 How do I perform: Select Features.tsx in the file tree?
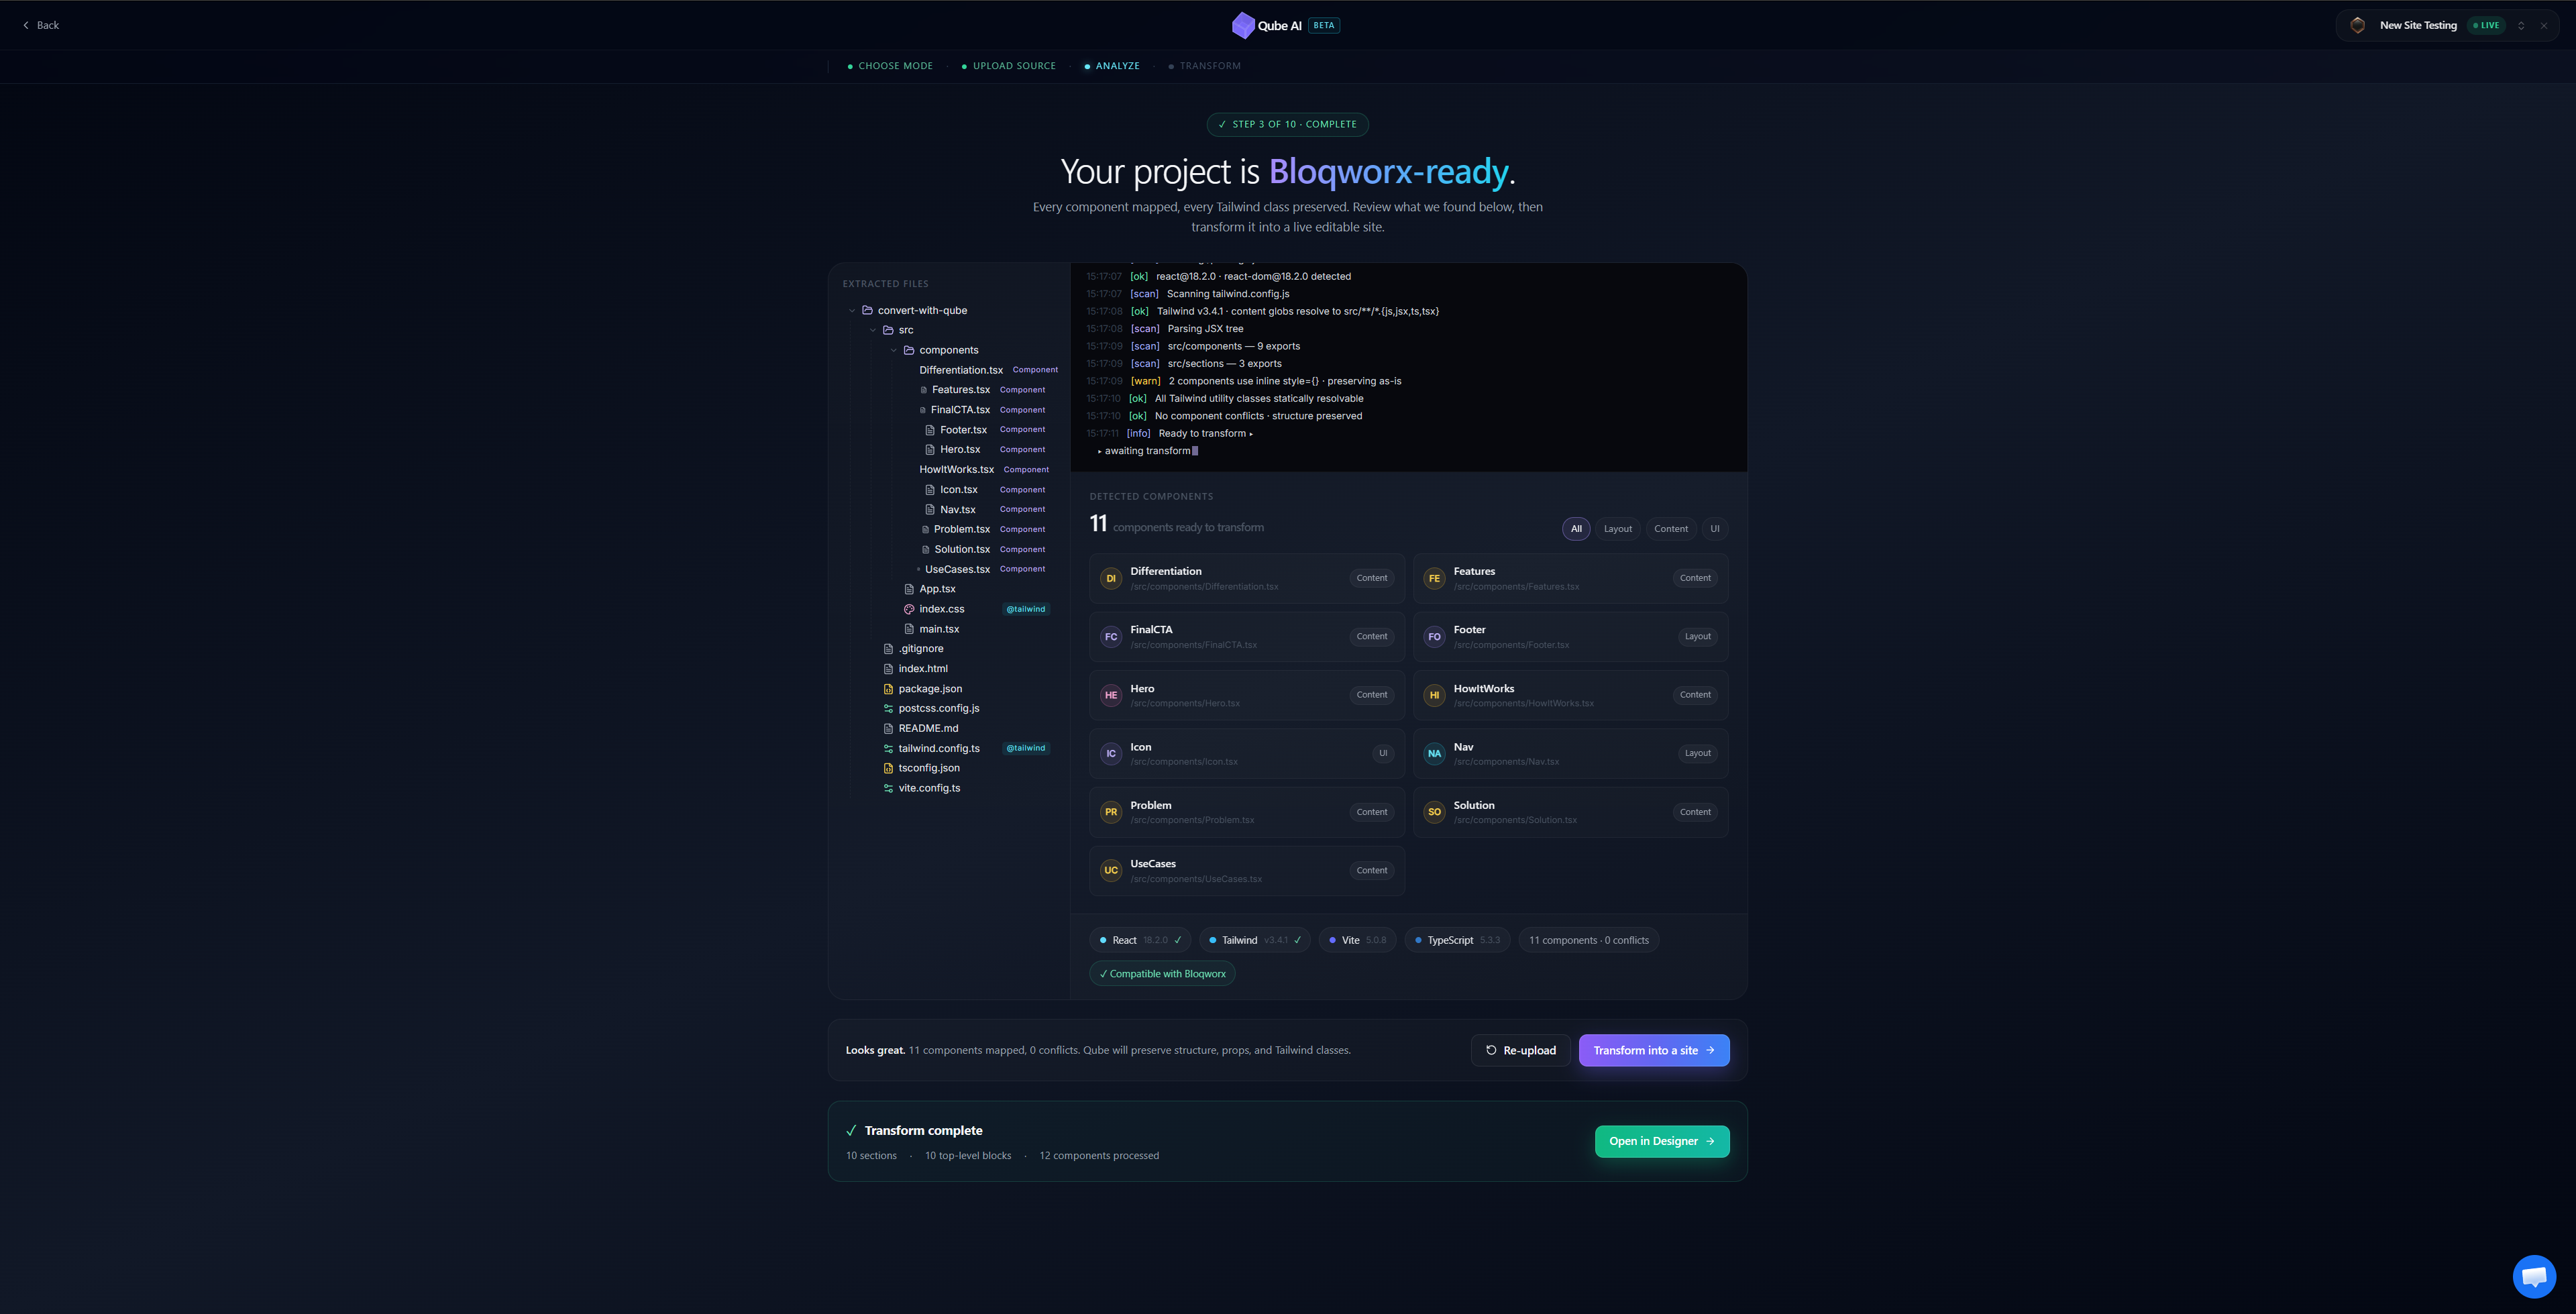click(961, 390)
